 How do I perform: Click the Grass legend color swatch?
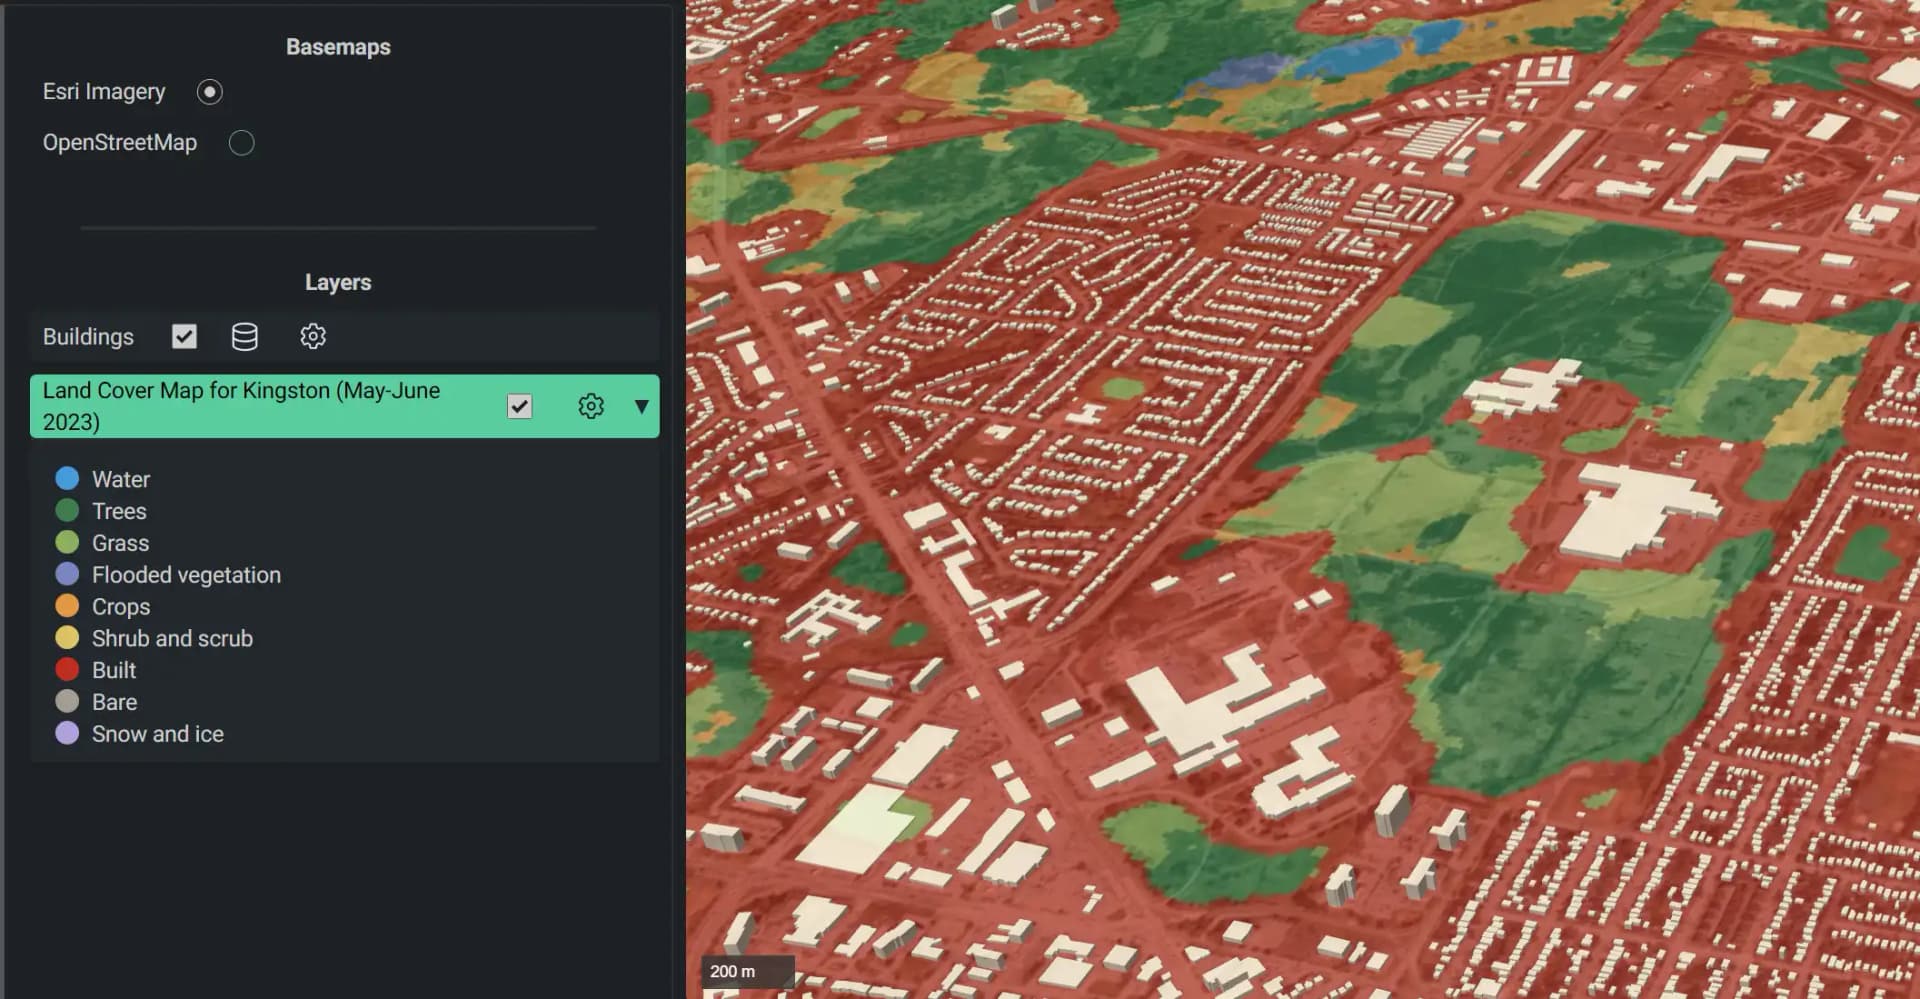click(67, 542)
